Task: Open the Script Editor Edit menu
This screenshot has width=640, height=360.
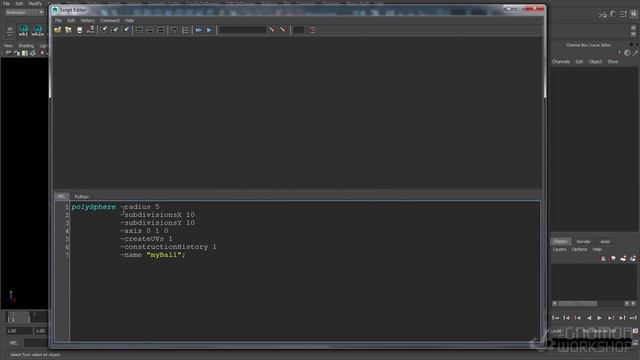Action: (71, 20)
